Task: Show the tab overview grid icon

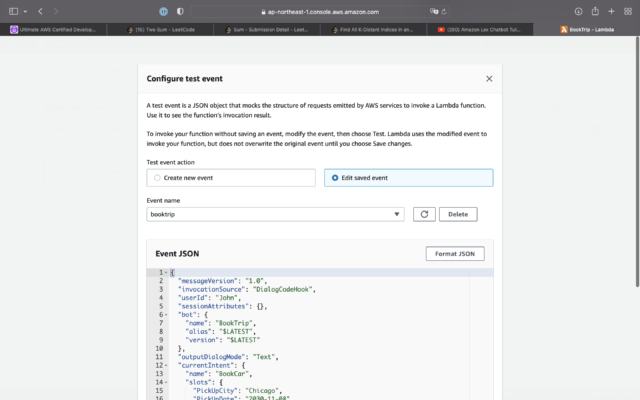Action: pos(628,11)
